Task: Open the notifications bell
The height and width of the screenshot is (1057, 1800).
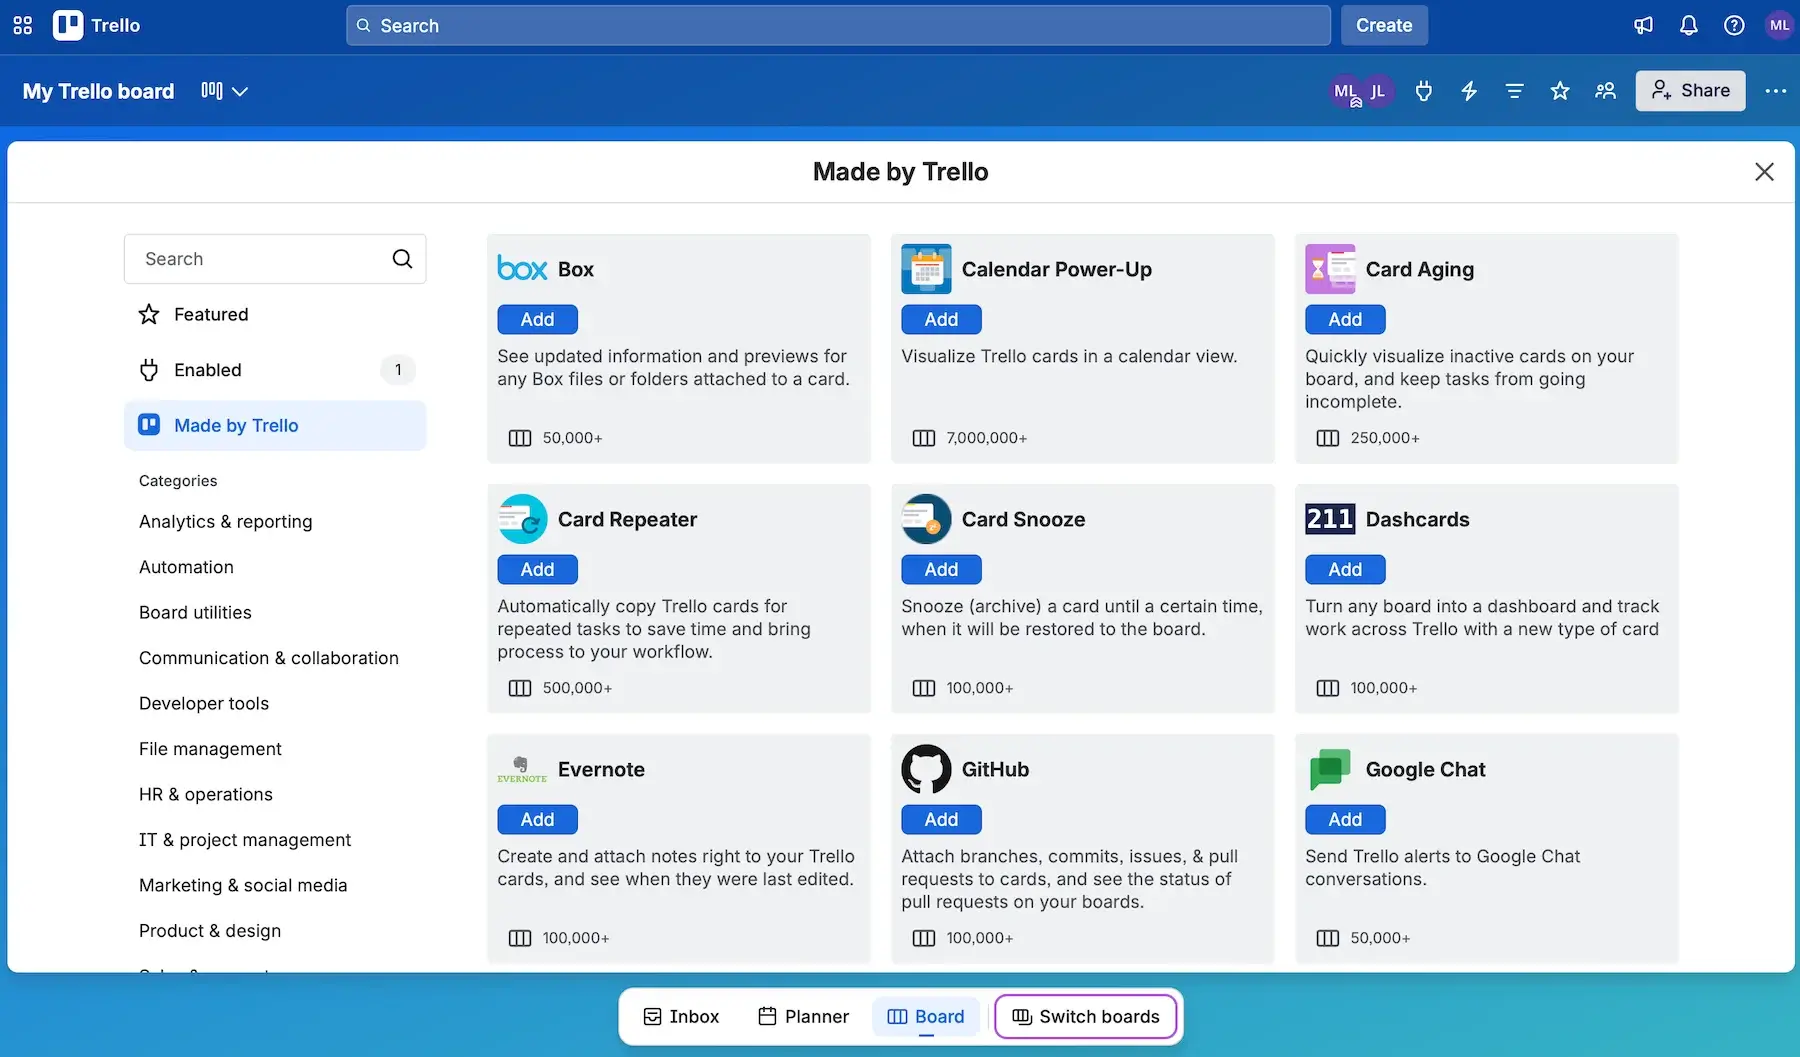Action: (1689, 25)
